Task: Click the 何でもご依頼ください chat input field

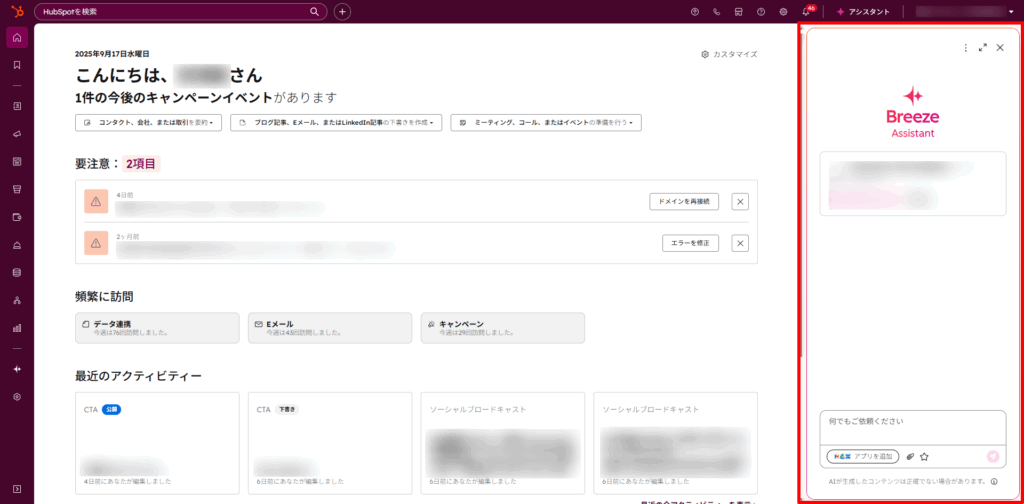Action: coord(911,423)
